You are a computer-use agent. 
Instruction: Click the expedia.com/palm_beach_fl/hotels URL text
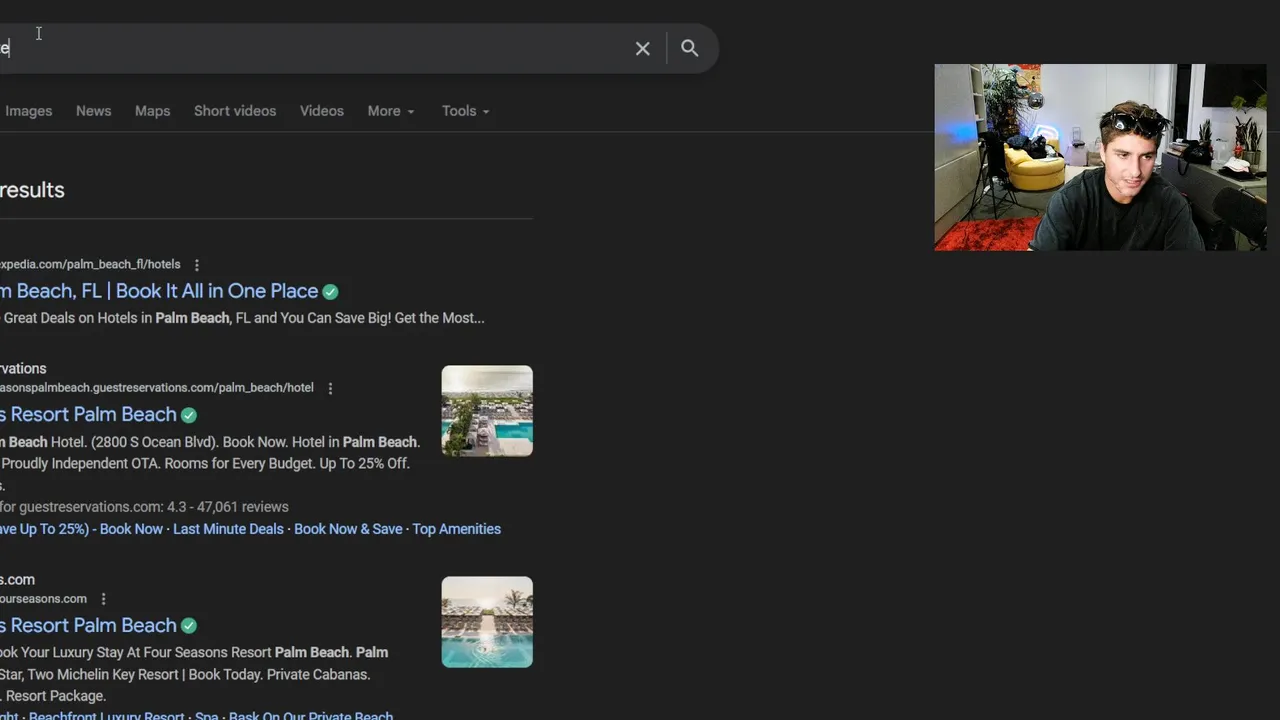pos(90,264)
